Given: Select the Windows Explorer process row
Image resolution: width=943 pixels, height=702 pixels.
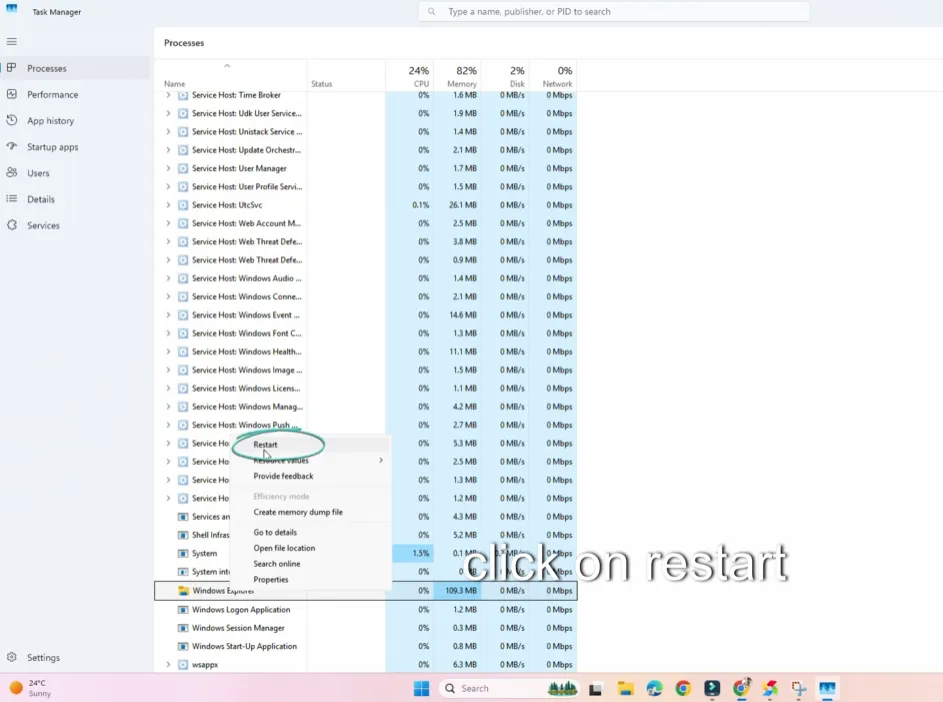Looking at the screenshot, I should [366, 591].
